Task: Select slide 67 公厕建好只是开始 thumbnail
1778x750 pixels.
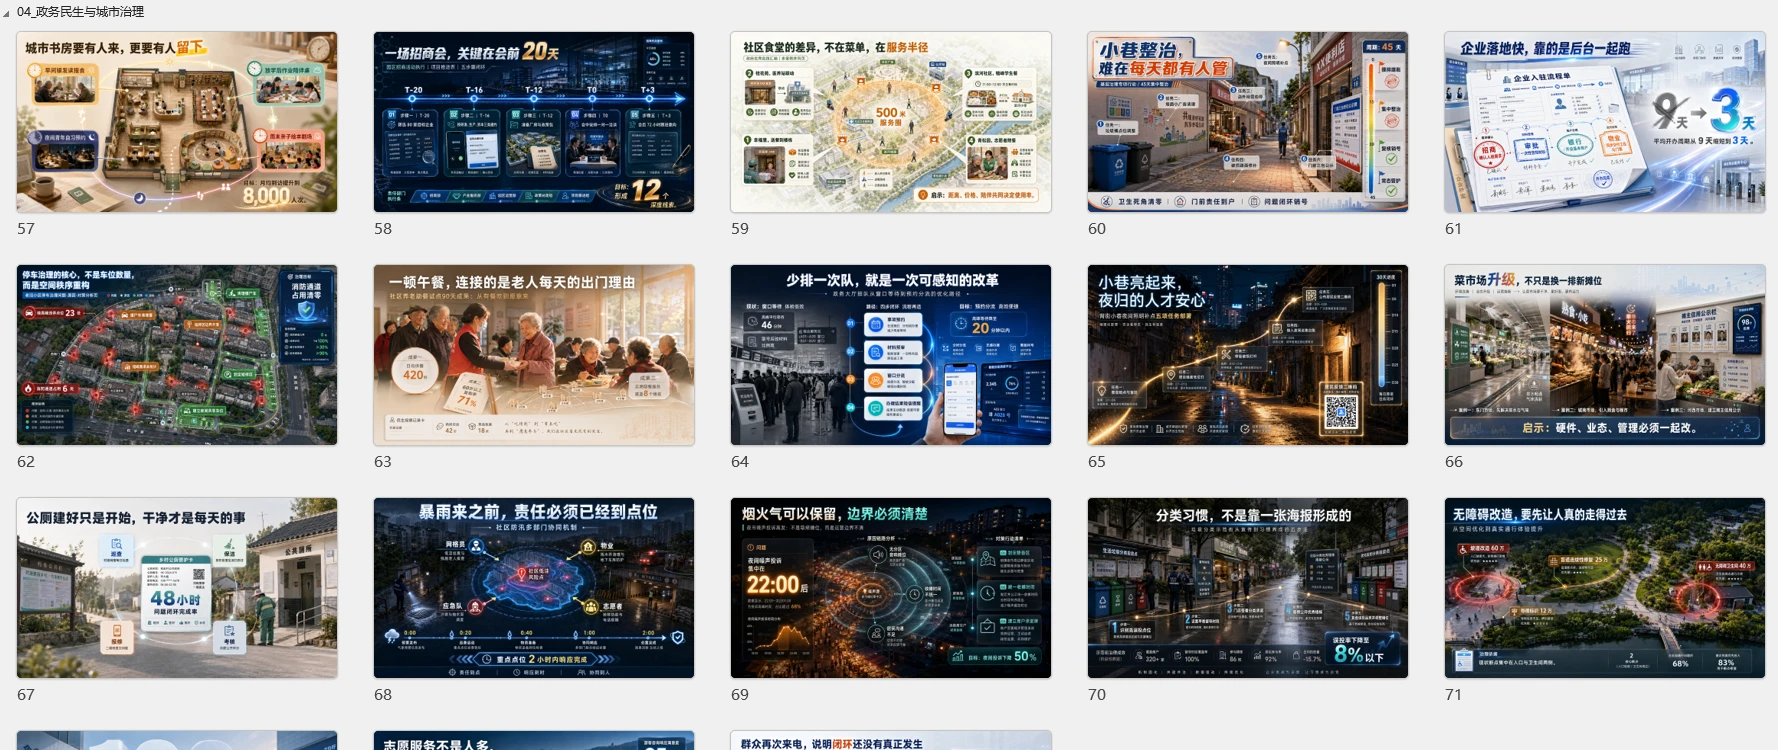Action: click(177, 588)
